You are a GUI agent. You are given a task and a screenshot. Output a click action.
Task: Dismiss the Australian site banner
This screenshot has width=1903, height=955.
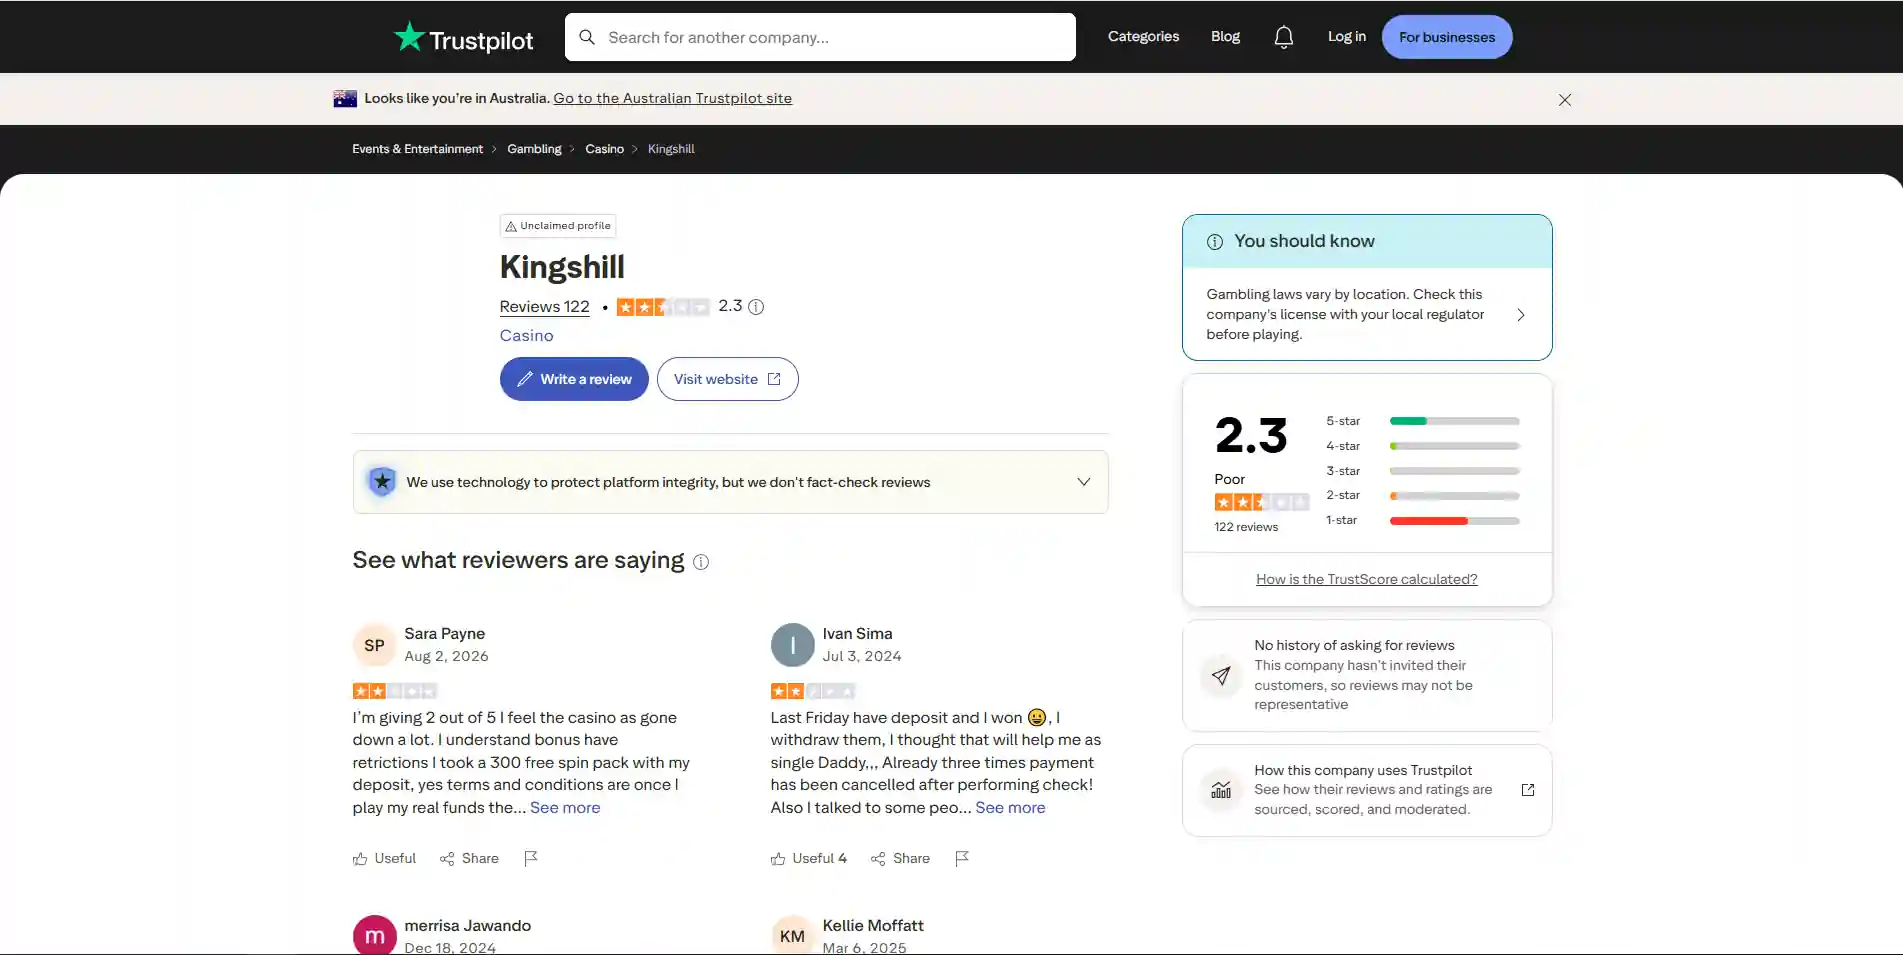(1565, 100)
